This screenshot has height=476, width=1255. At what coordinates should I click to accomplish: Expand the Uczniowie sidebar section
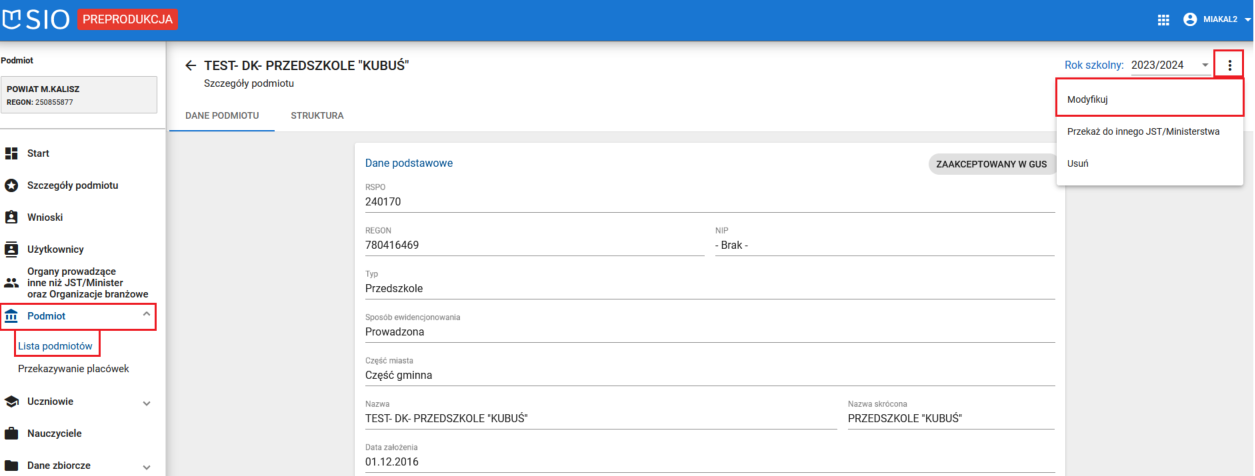[x=146, y=402]
